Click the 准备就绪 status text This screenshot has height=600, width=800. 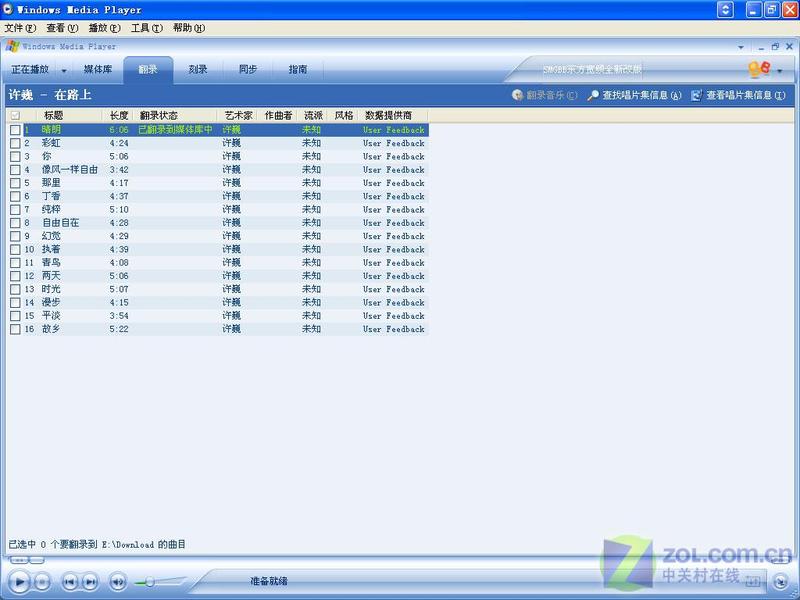coord(269,581)
